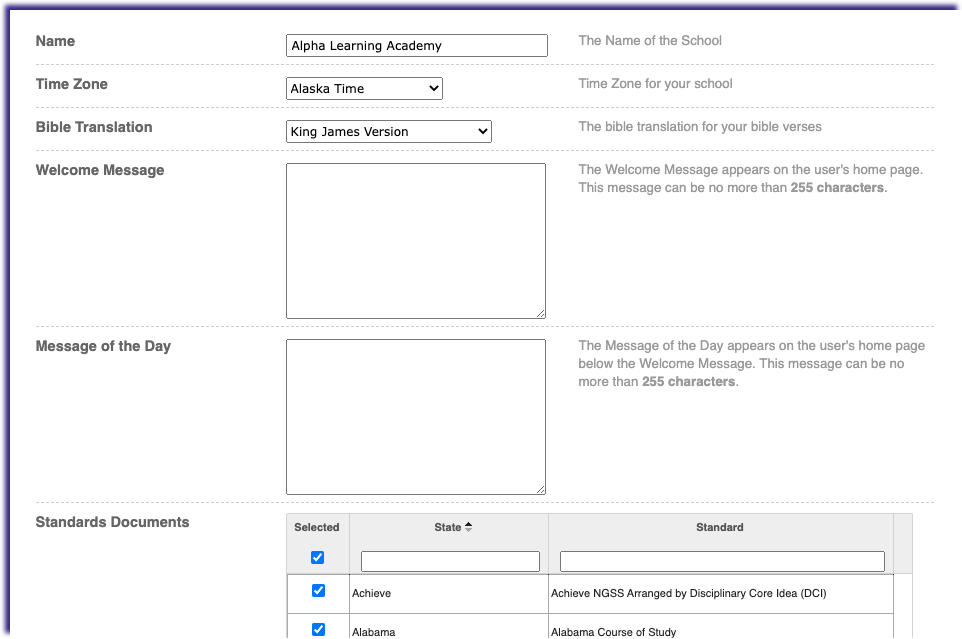962x639 pixels.
Task: Click the State column header
Action: pyautogui.click(x=448, y=527)
